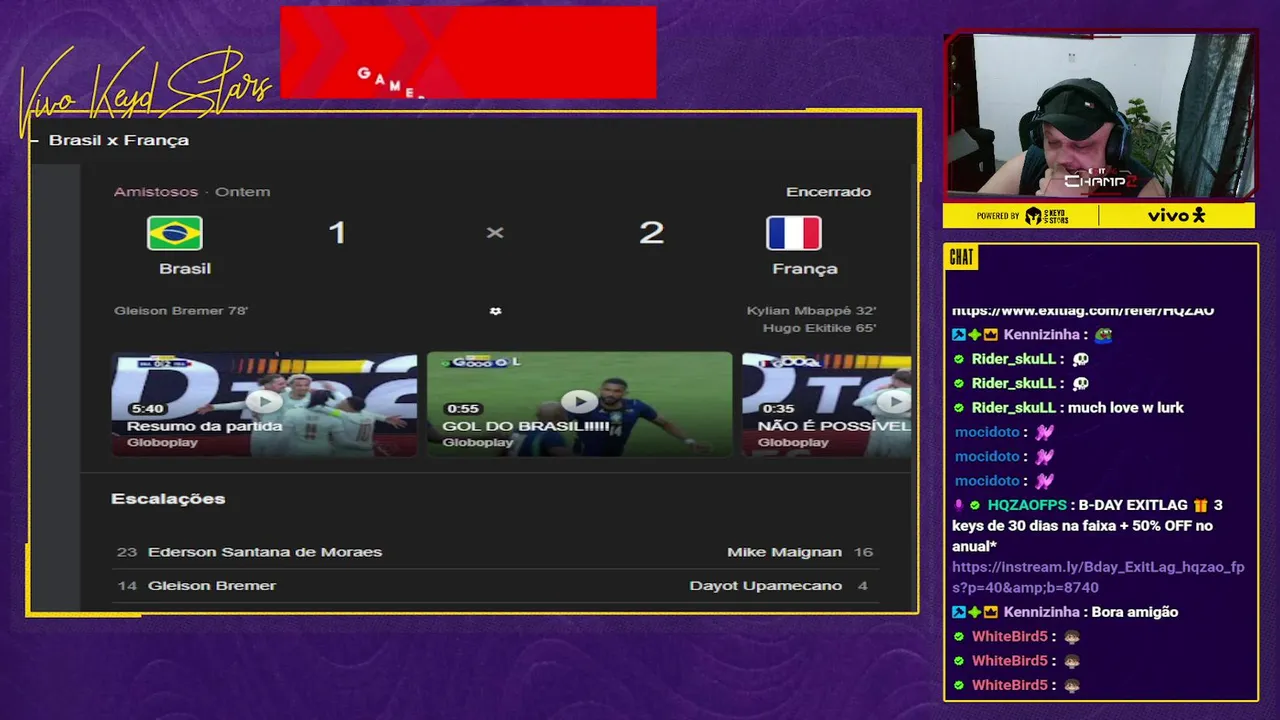
Task: Click Rider_skuLL's much love w lurk message
Action: [1126, 408]
